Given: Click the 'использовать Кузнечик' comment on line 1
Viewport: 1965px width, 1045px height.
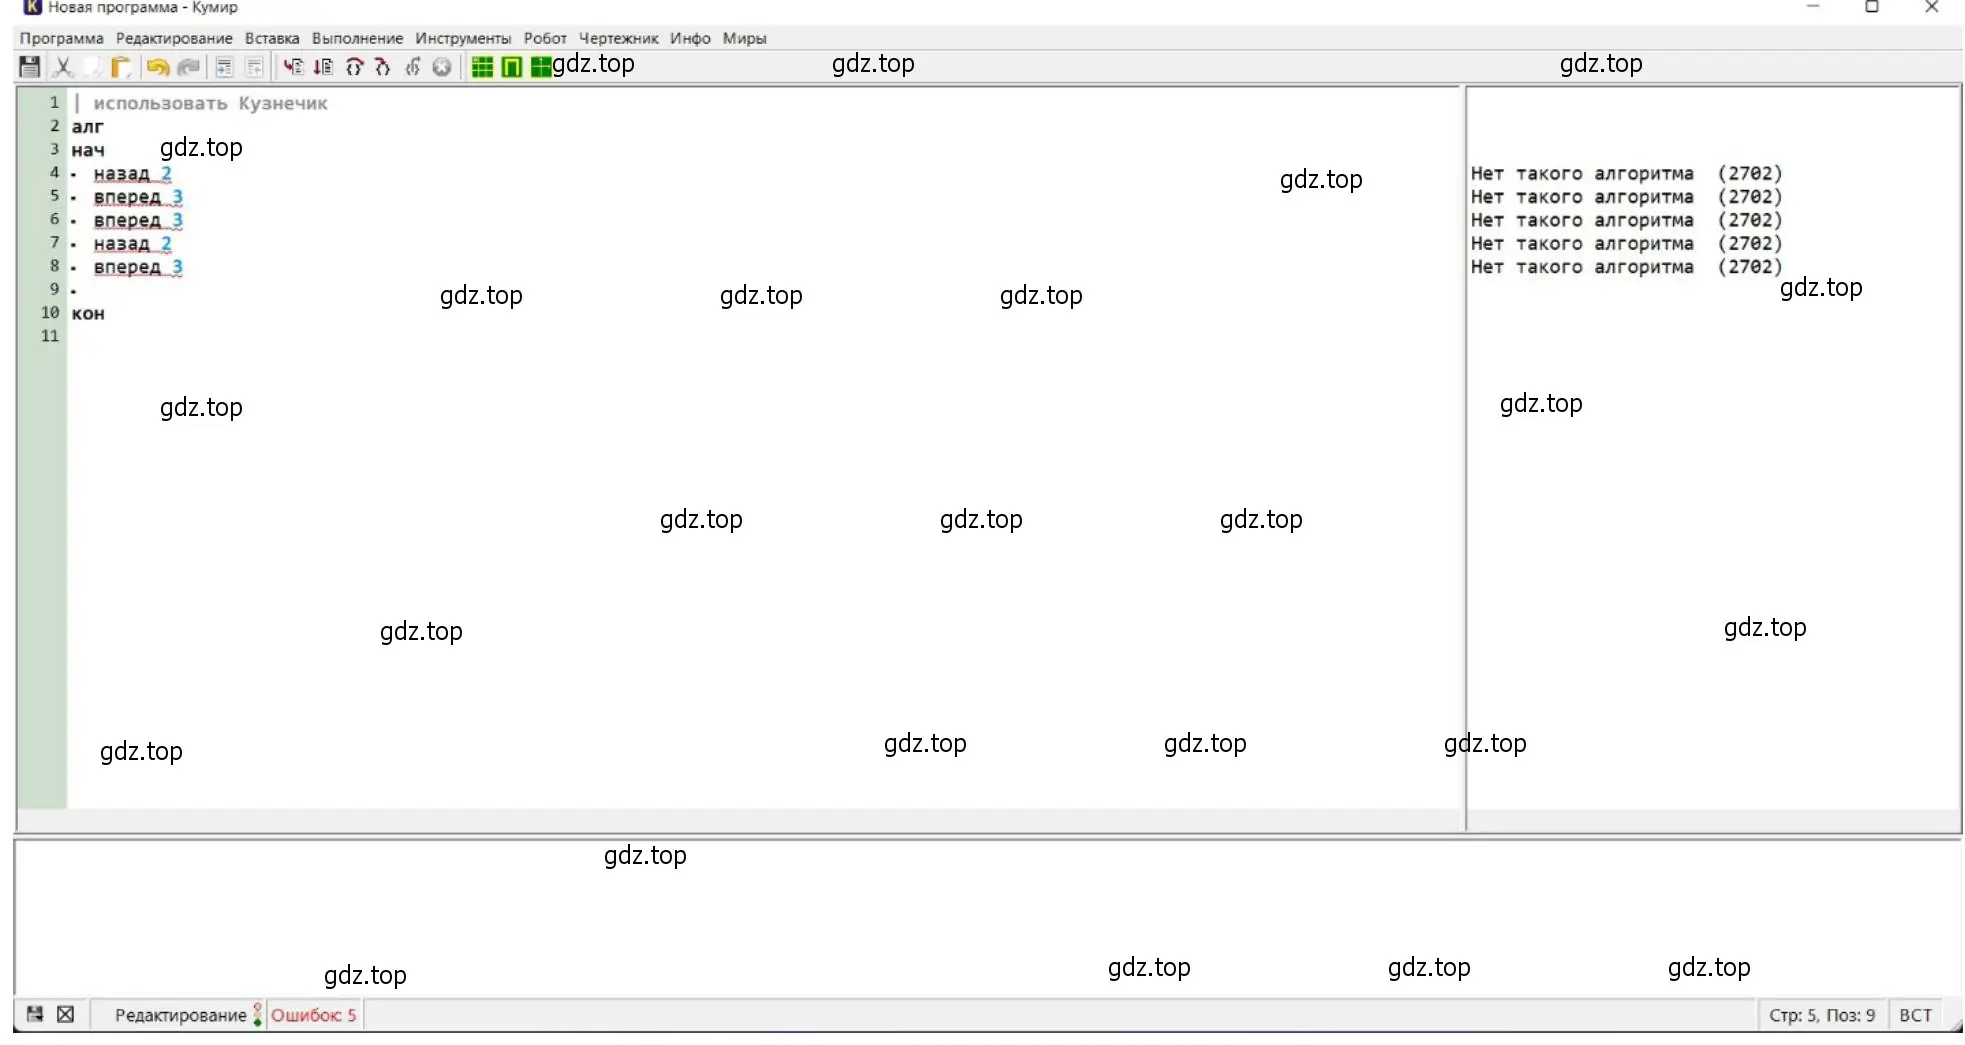Looking at the screenshot, I should click(x=210, y=103).
